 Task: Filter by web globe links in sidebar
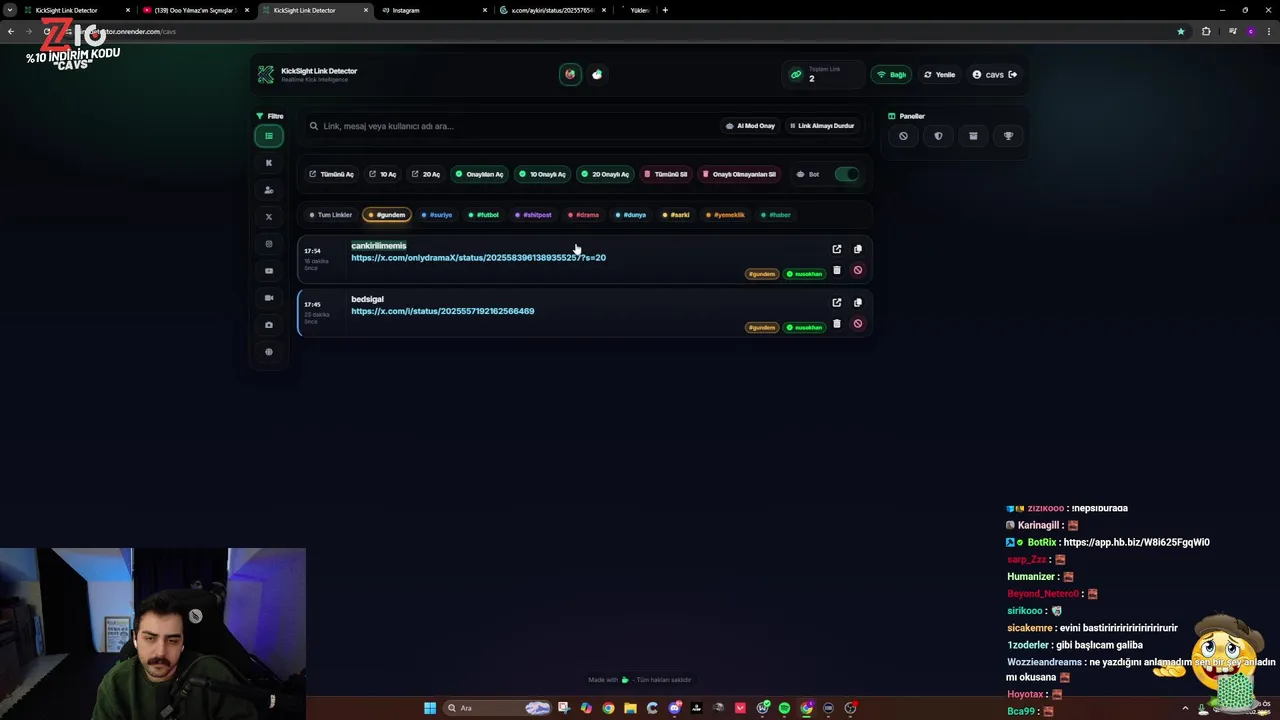268,352
